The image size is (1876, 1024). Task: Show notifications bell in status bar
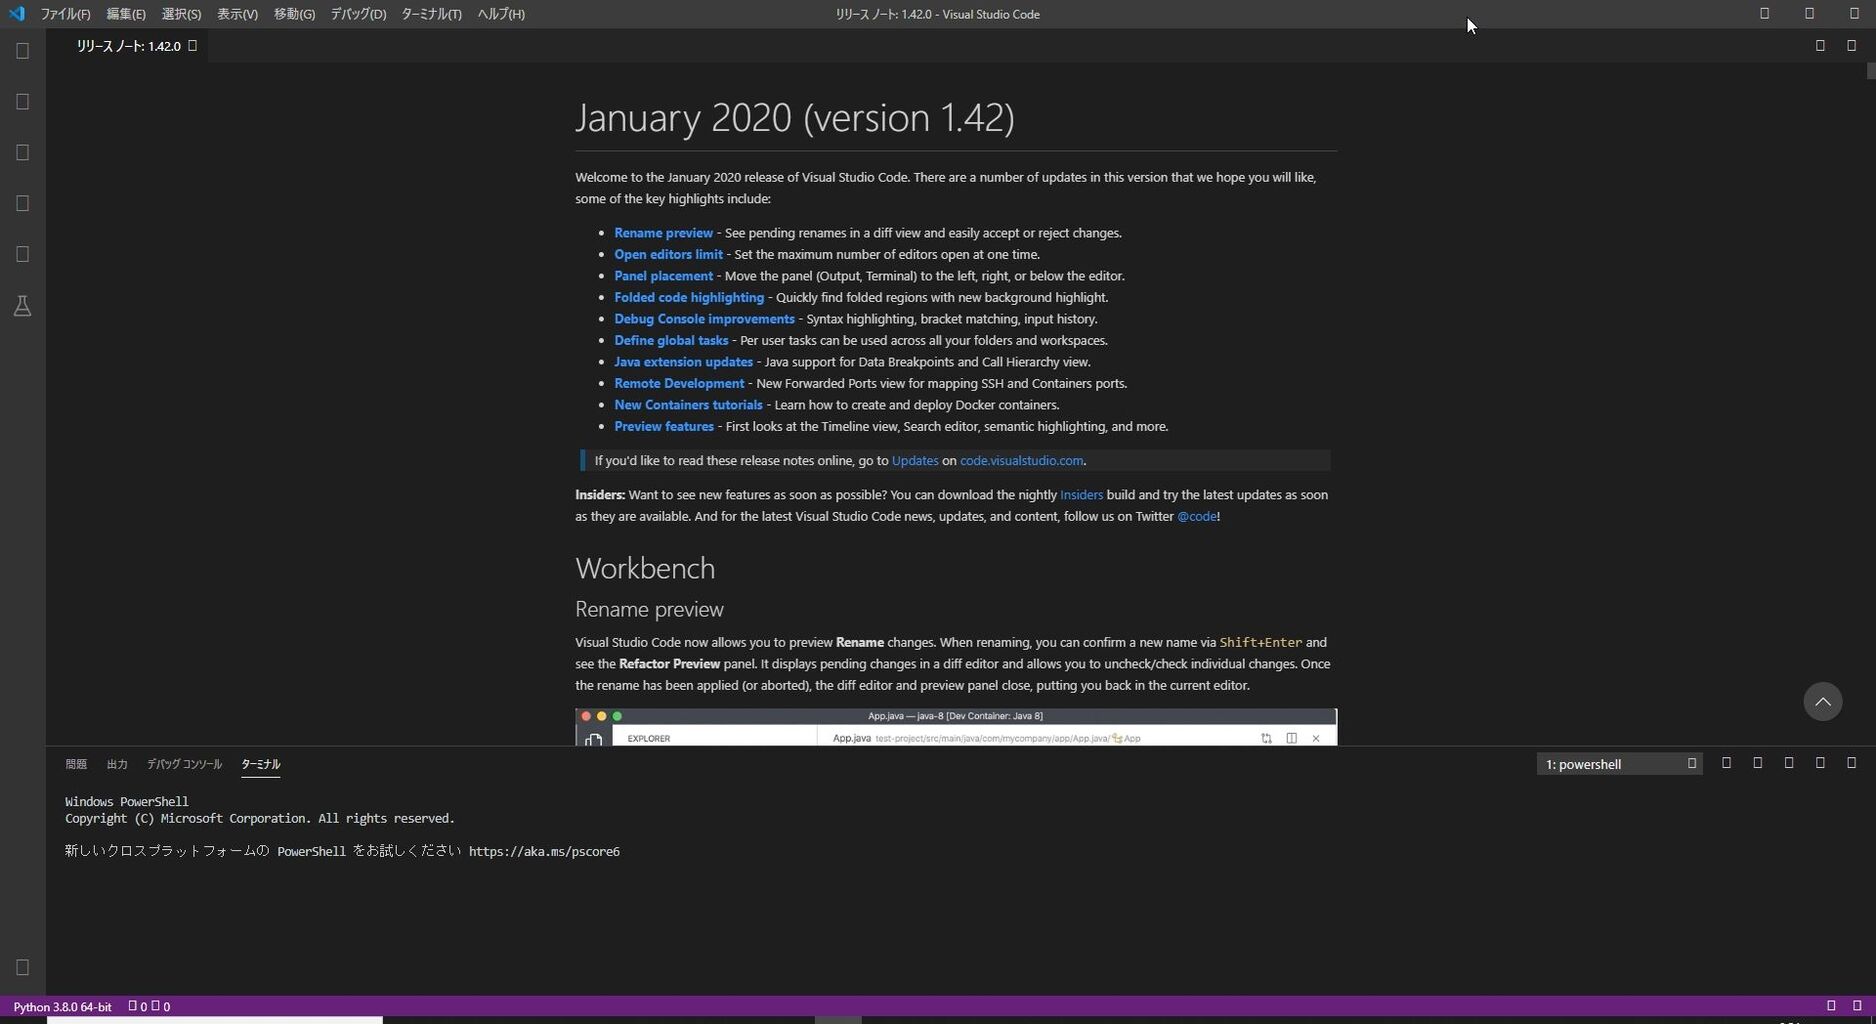point(1857,1006)
